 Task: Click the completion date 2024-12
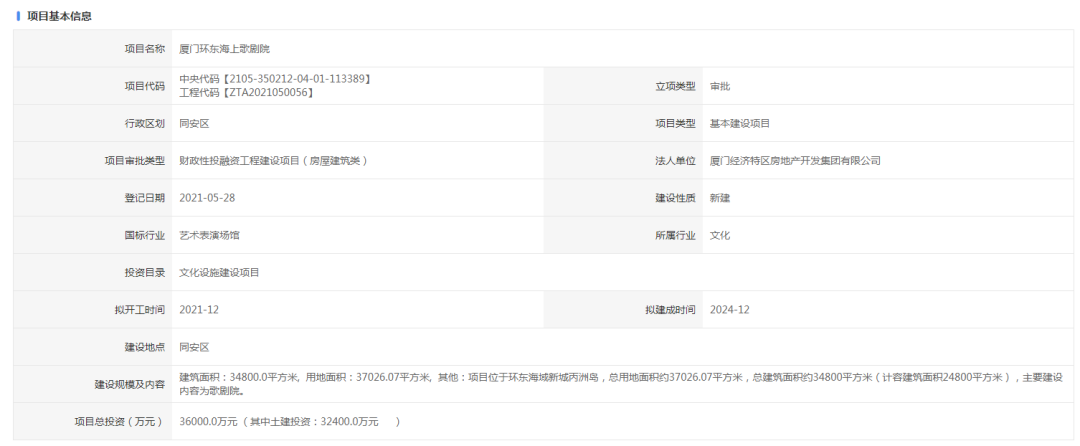point(729,310)
